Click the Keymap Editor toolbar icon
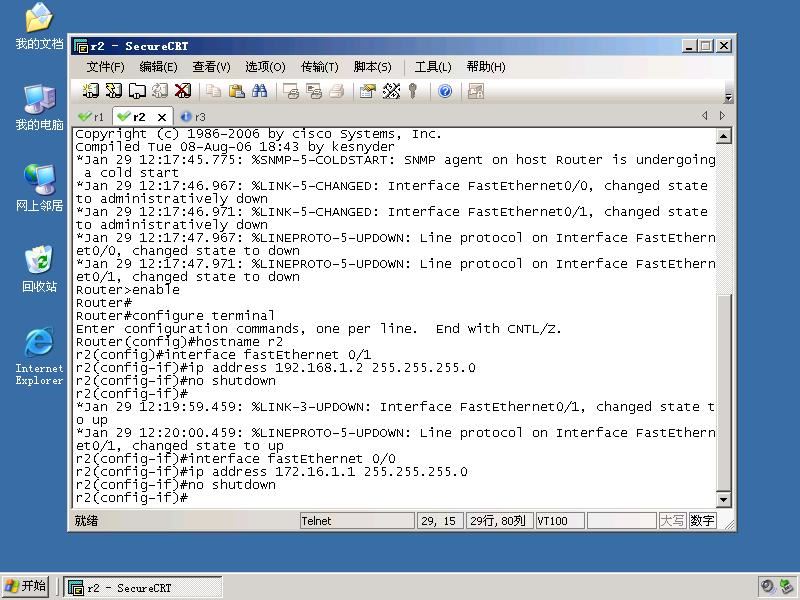Viewport: 800px width, 600px height. pyautogui.click(x=391, y=91)
